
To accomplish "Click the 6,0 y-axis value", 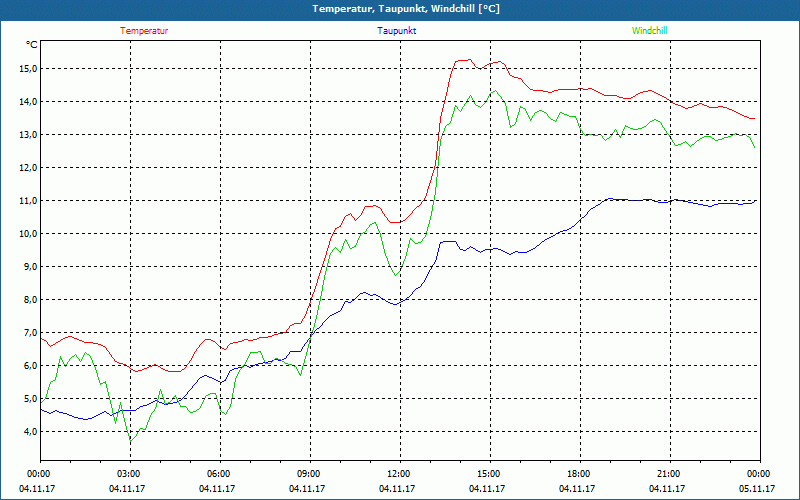I will coord(31,366).
